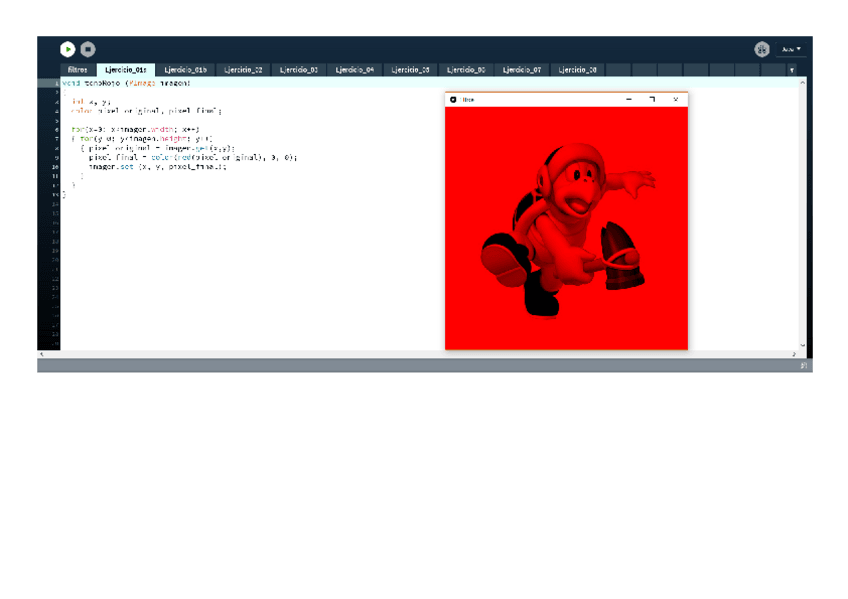Screen dimensions: 848x599
Task: Click the red-tinted monkey image in the sketch window
Action: pos(566,228)
